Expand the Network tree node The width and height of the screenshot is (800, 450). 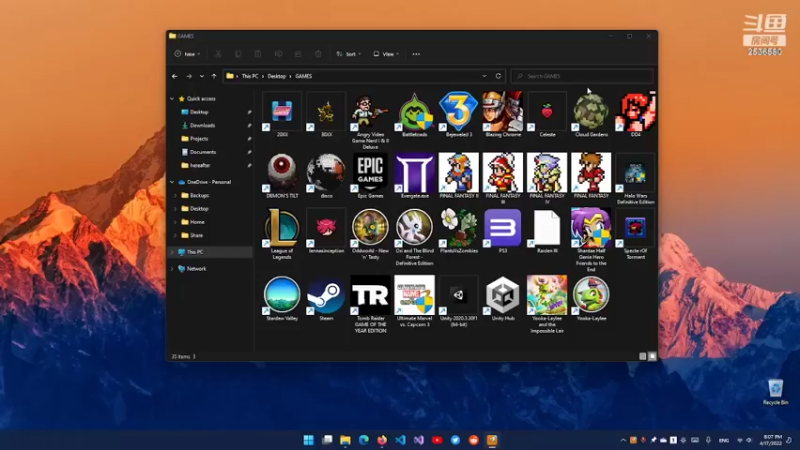172,268
